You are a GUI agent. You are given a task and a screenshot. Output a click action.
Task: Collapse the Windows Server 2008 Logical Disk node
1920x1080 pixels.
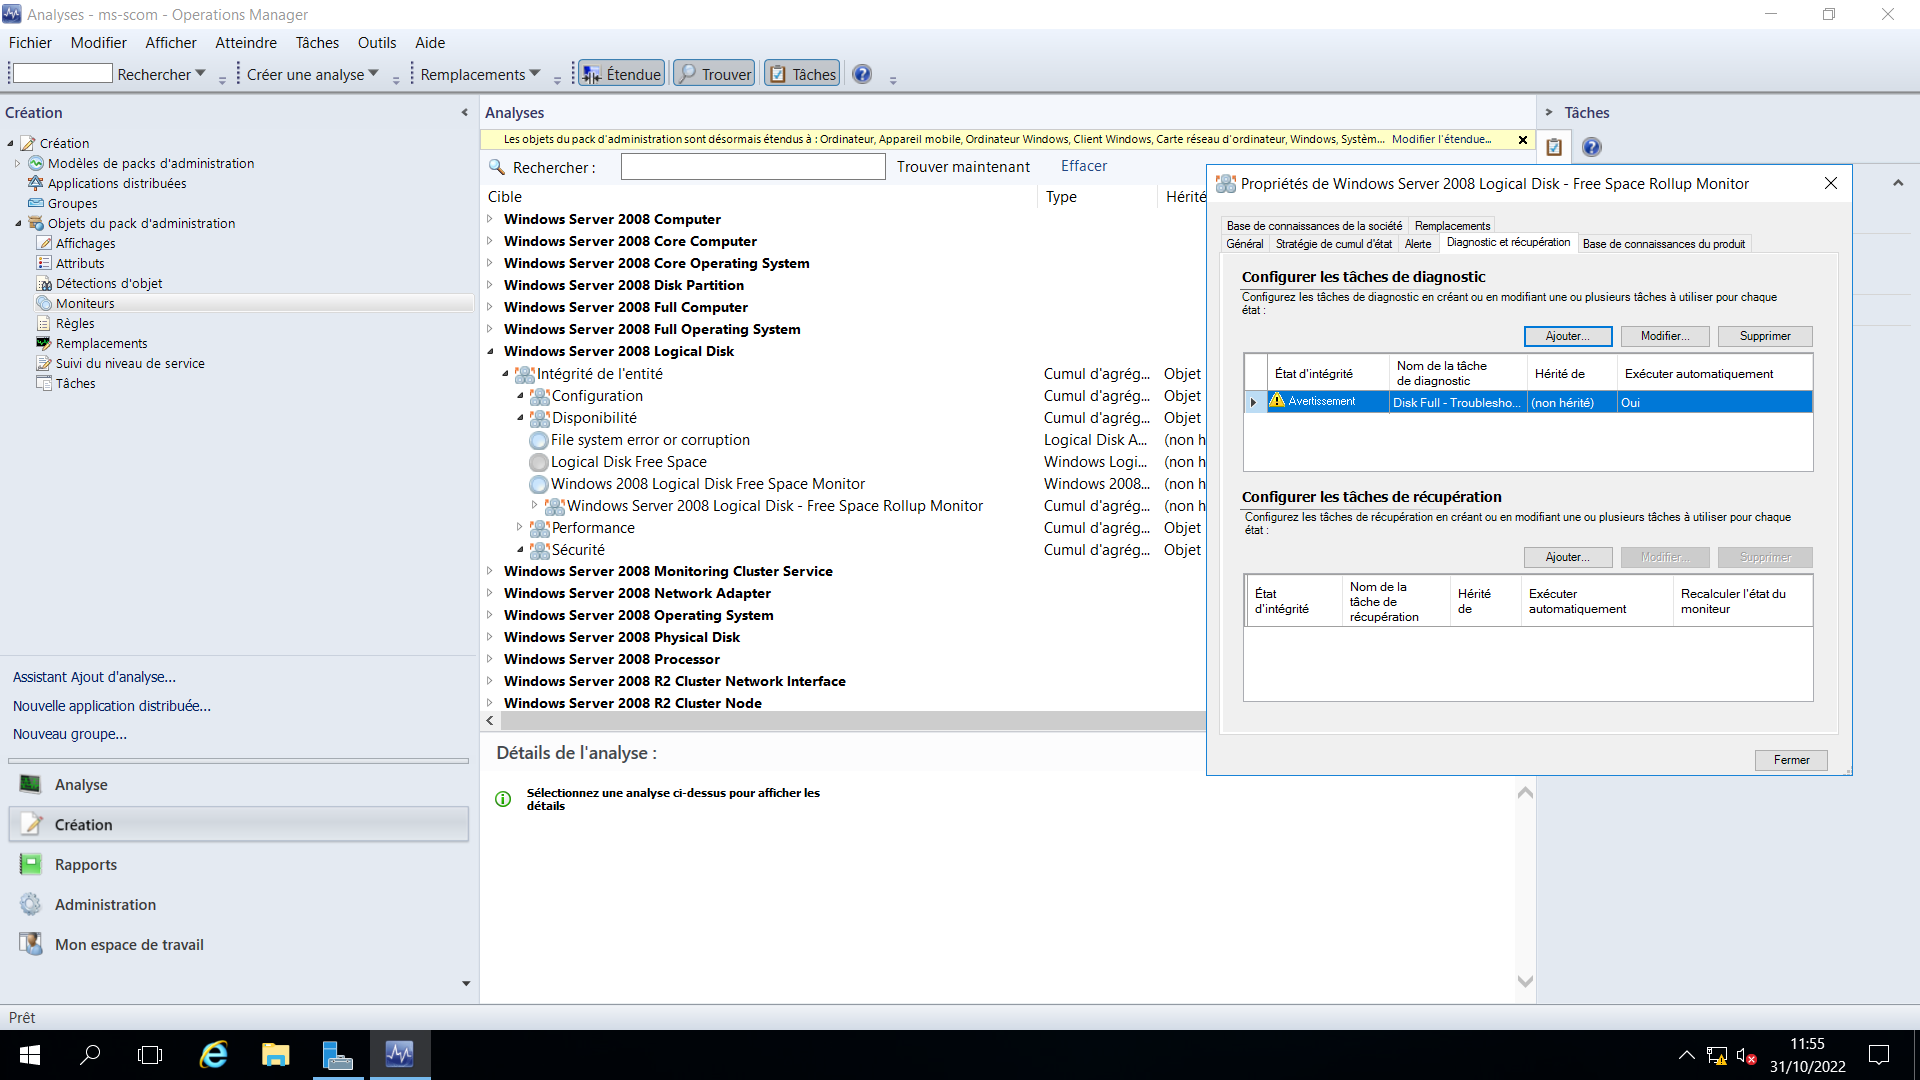(490, 351)
